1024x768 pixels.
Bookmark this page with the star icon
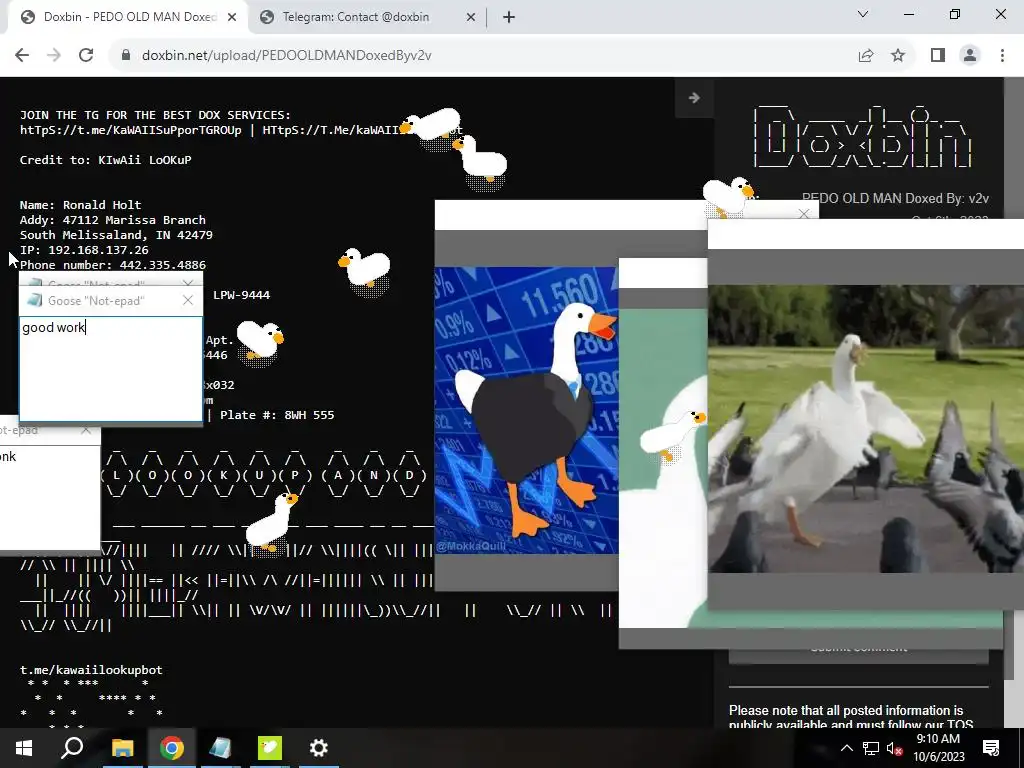pyautogui.click(x=899, y=56)
